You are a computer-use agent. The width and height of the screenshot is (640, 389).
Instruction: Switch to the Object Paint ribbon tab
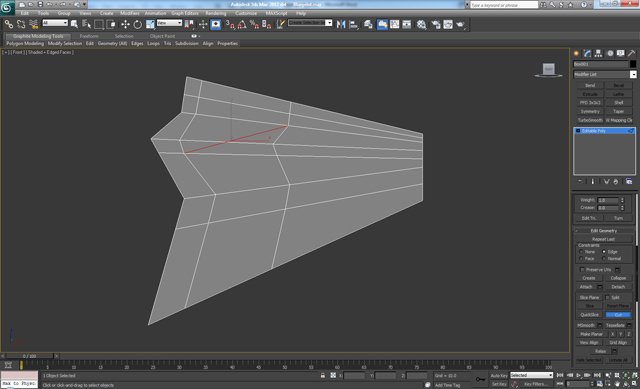point(162,36)
